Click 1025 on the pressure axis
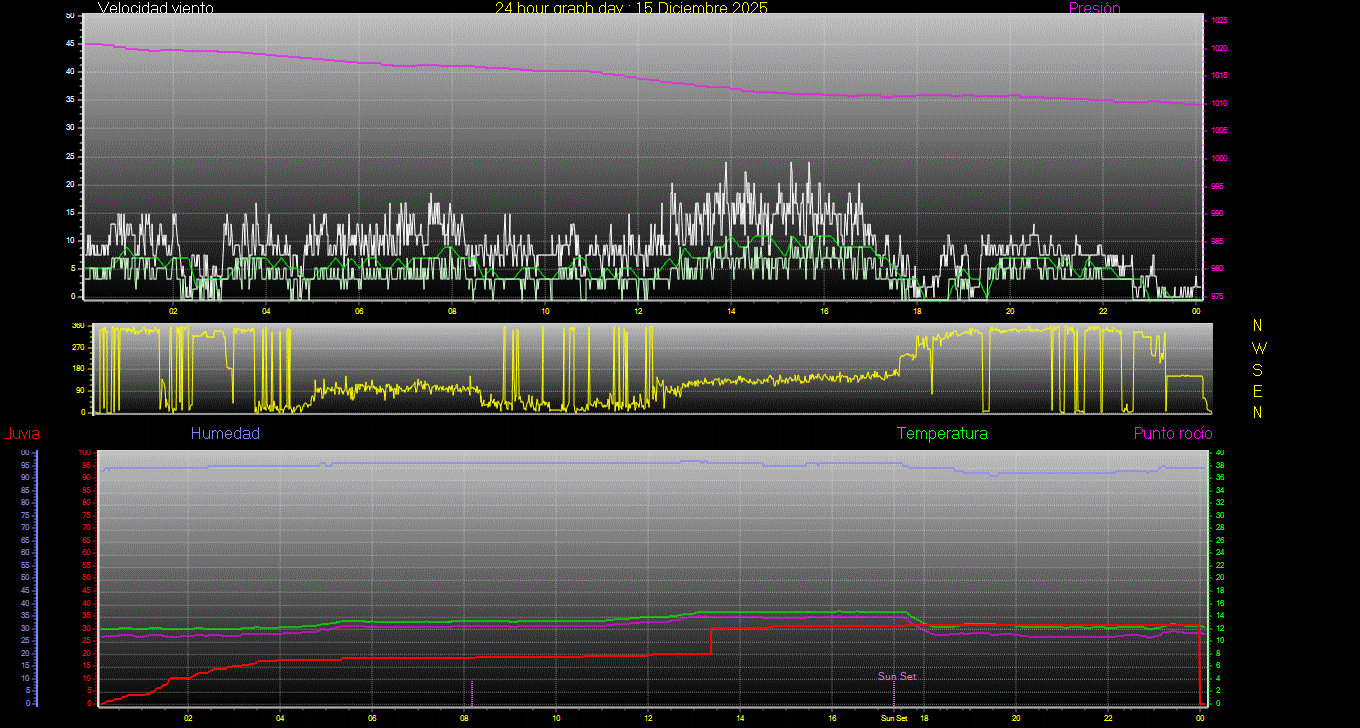The width and height of the screenshot is (1360, 728). click(x=1221, y=20)
